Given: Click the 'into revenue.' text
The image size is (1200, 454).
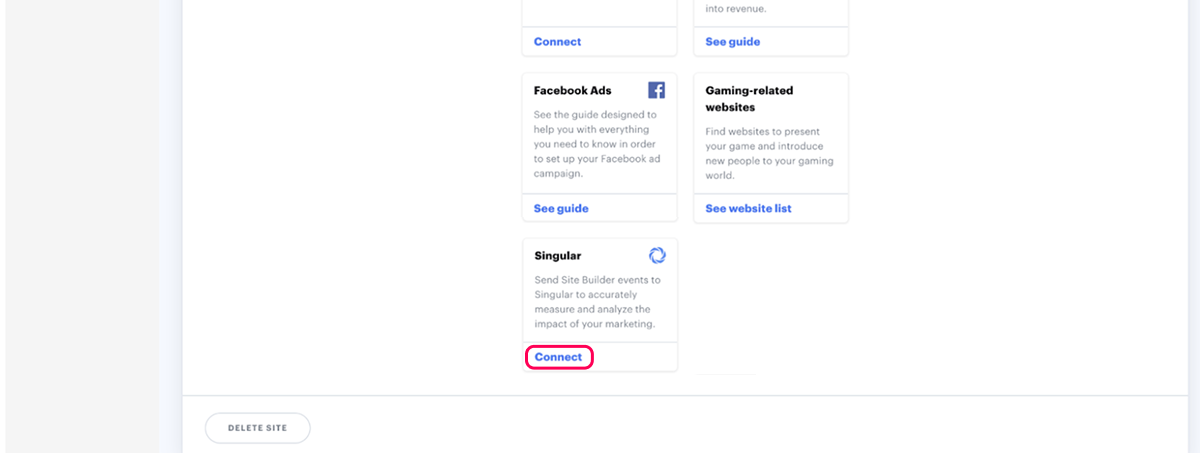Looking at the screenshot, I should [x=738, y=10].
